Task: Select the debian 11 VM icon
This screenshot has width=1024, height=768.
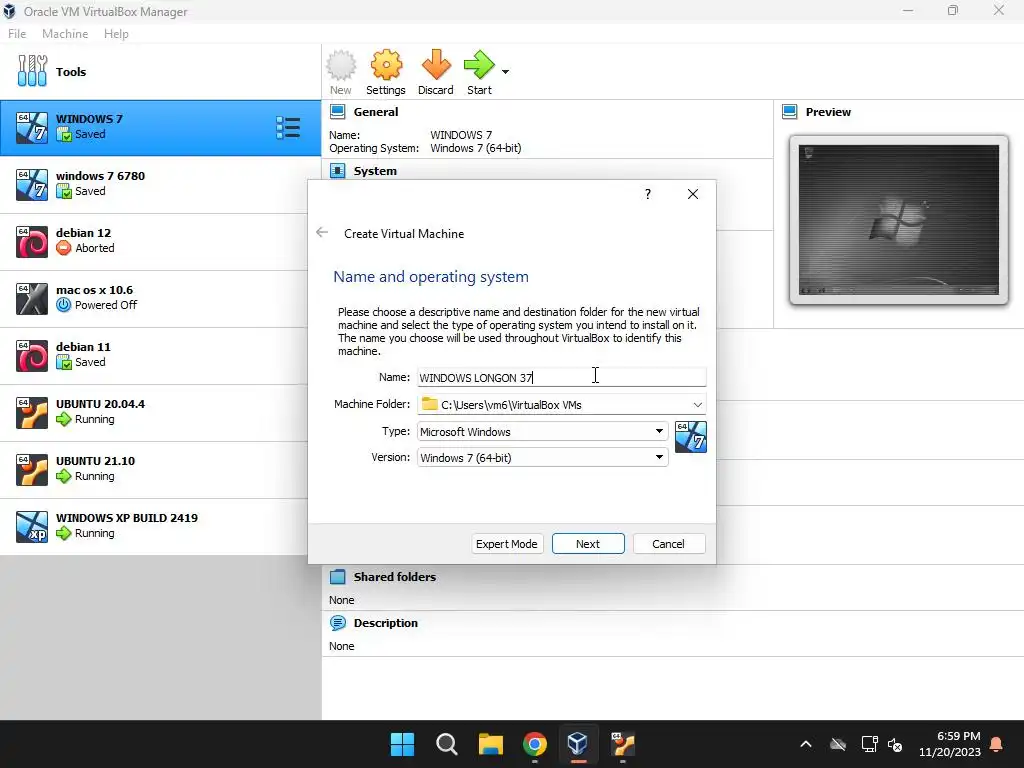Action: click(x=32, y=356)
